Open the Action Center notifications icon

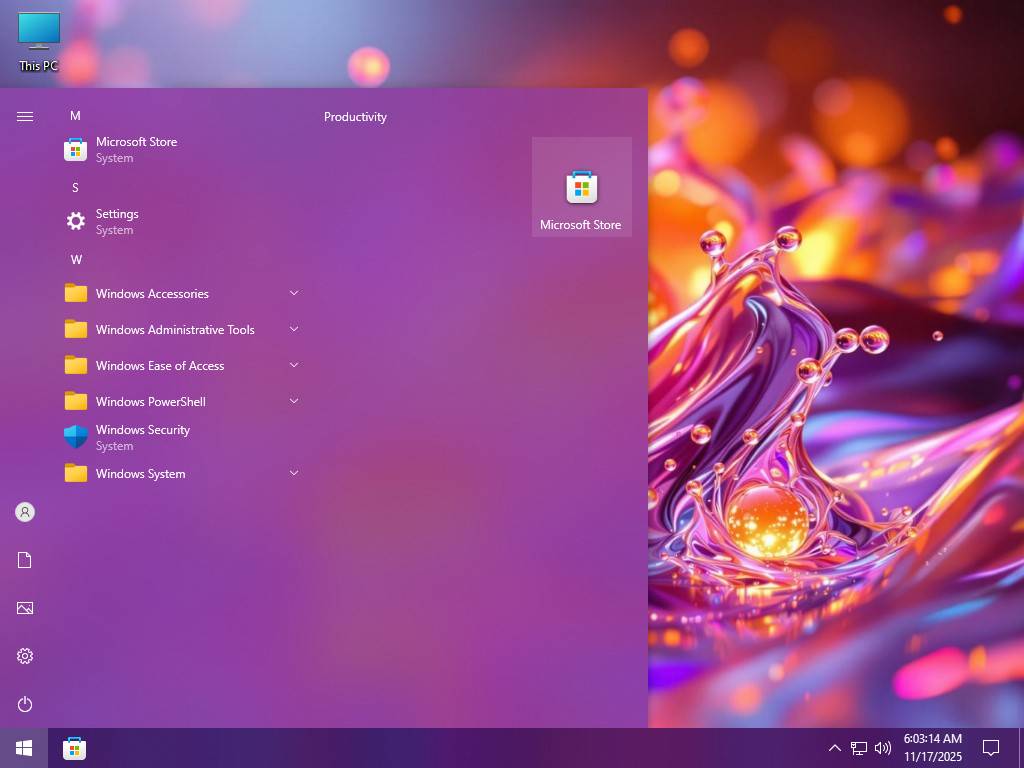click(x=991, y=748)
